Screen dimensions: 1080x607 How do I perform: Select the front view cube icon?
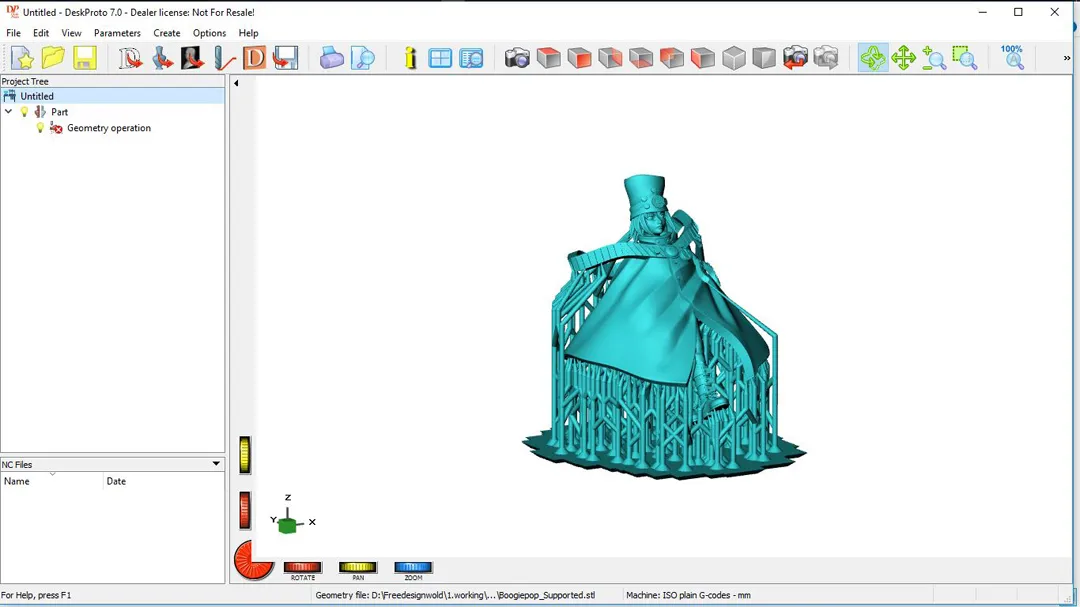[x=579, y=58]
